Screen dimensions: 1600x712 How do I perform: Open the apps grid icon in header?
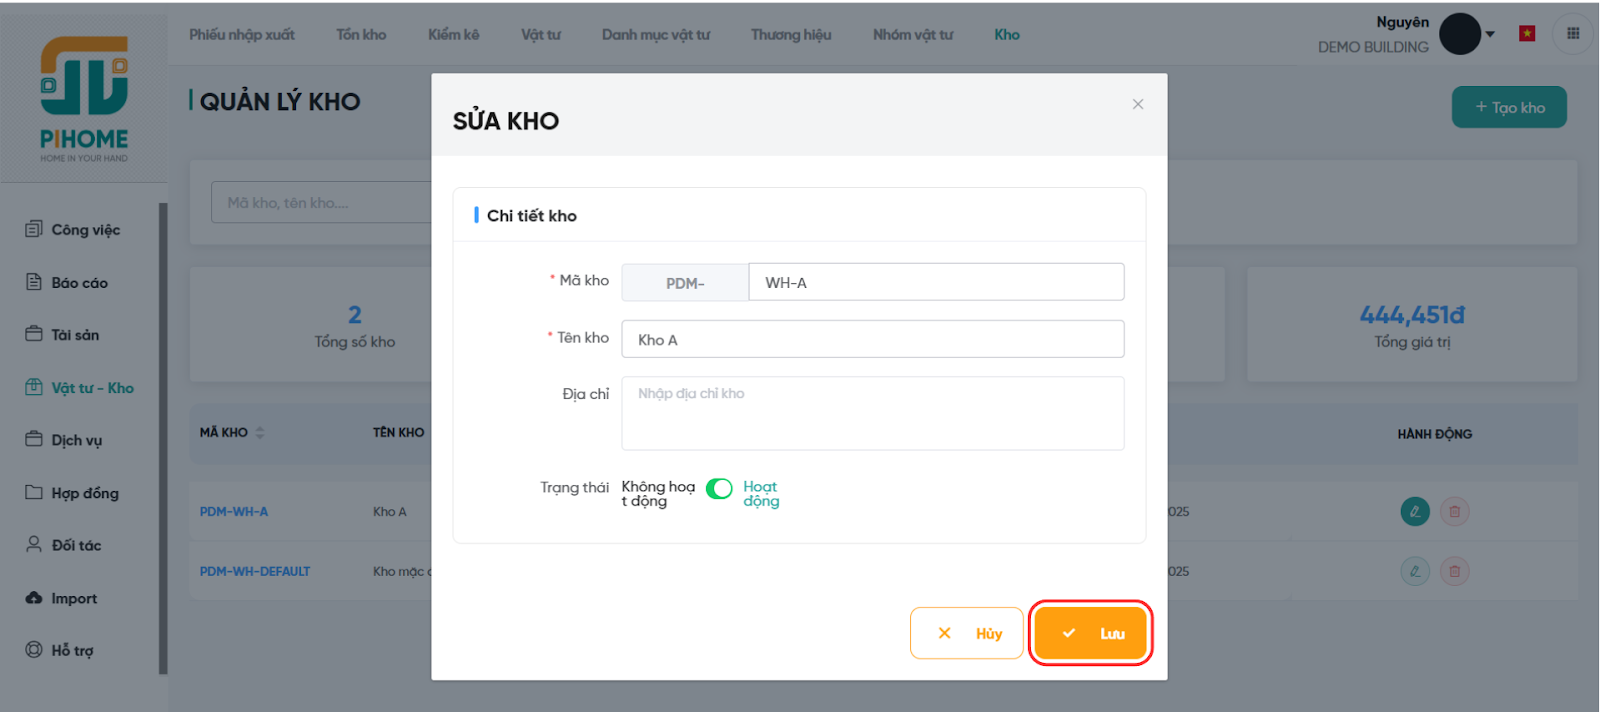click(x=1572, y=34)
